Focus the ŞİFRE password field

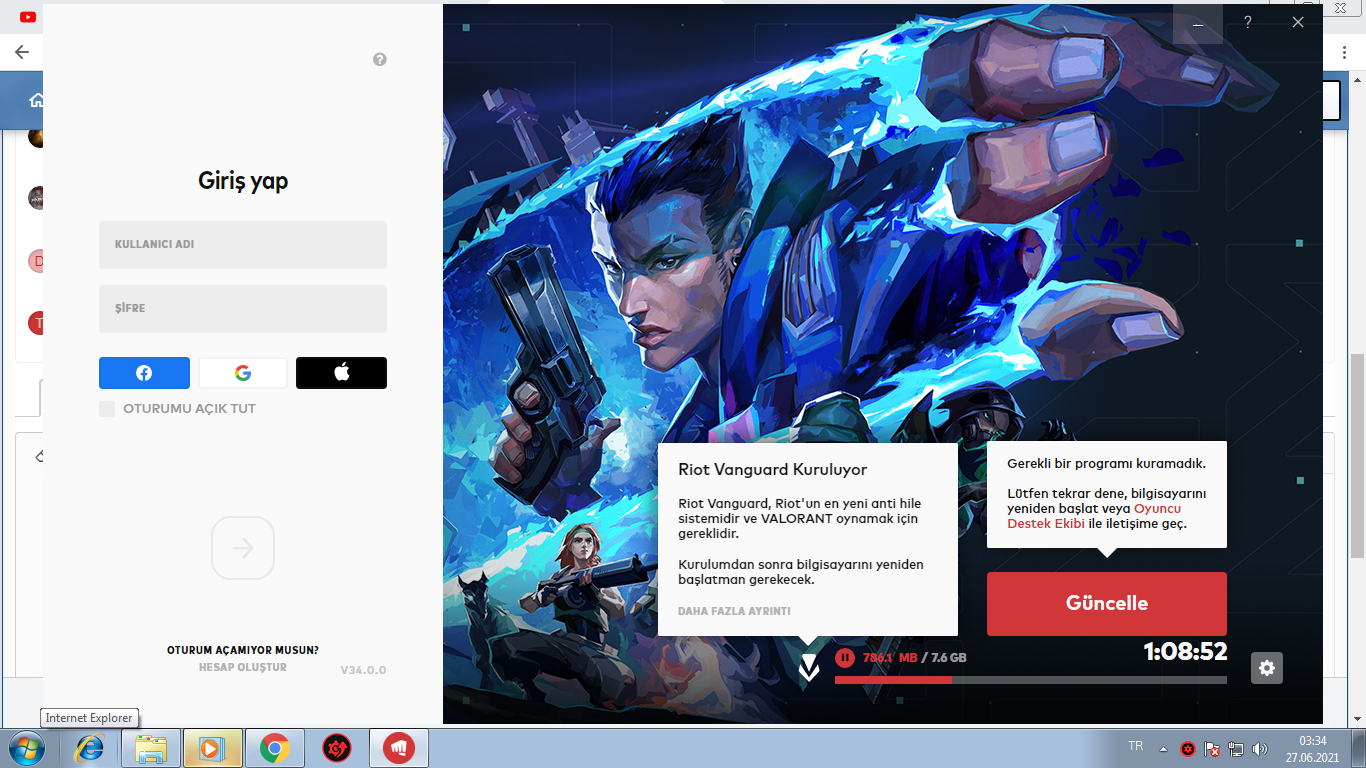pos(243,308)
